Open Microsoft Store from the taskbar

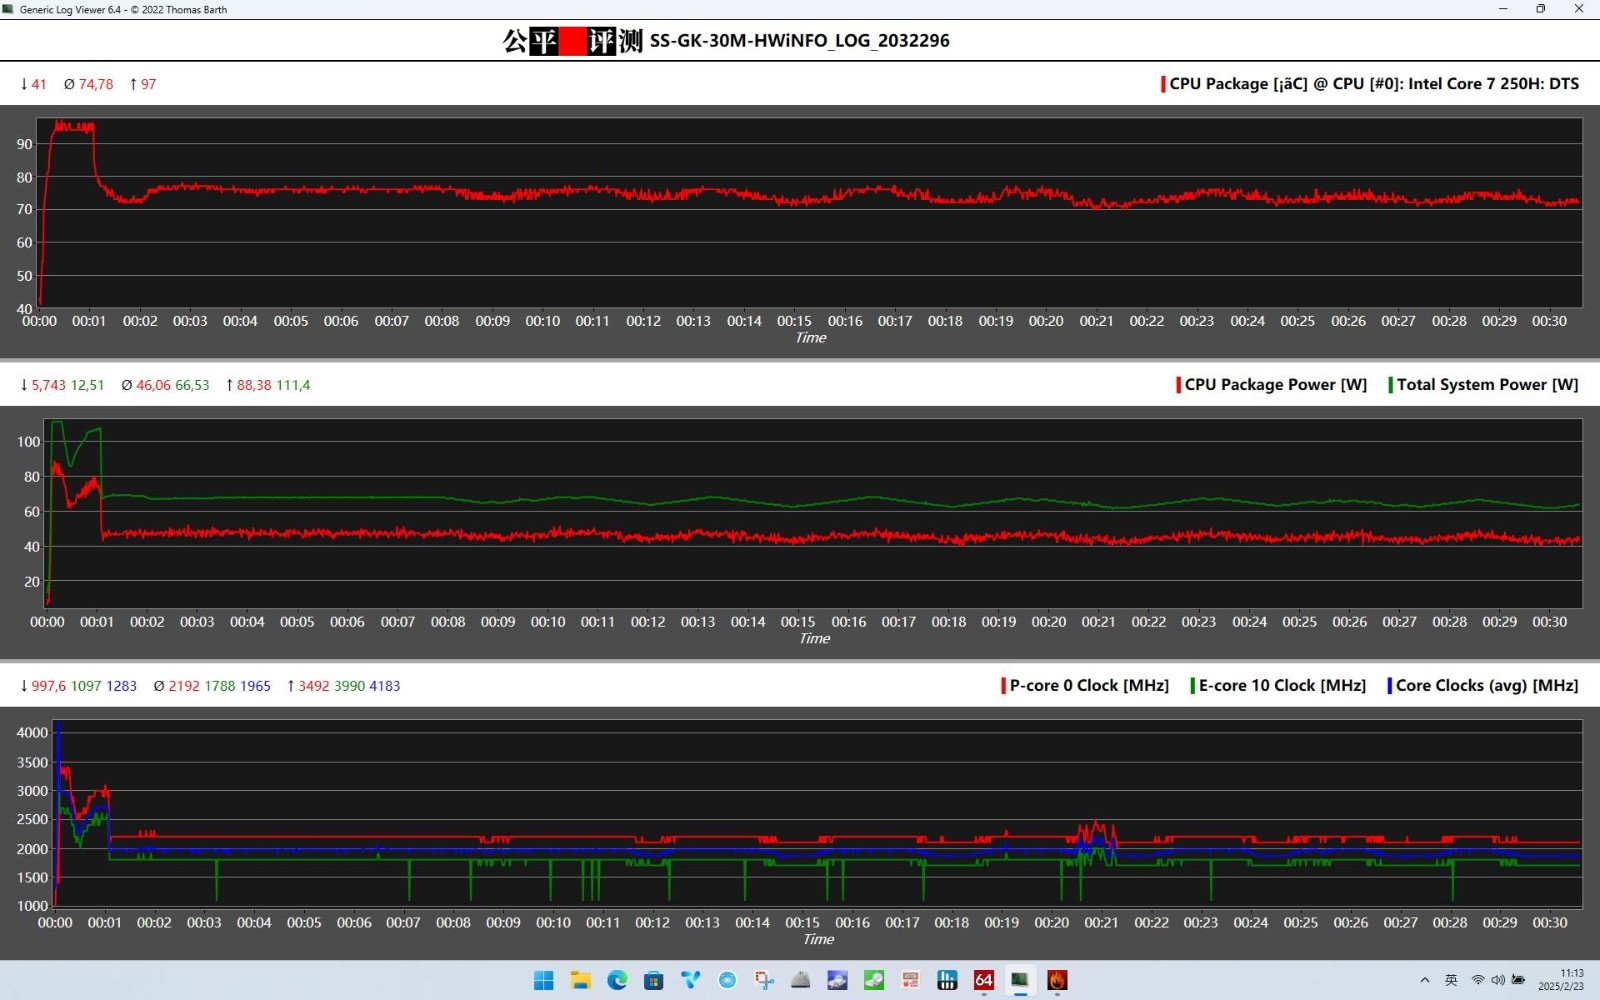click(654, 980)
